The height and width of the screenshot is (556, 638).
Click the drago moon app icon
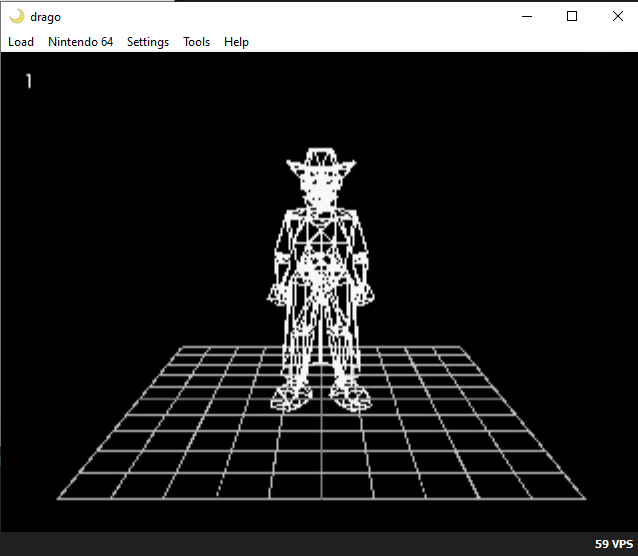coord(16,16)
